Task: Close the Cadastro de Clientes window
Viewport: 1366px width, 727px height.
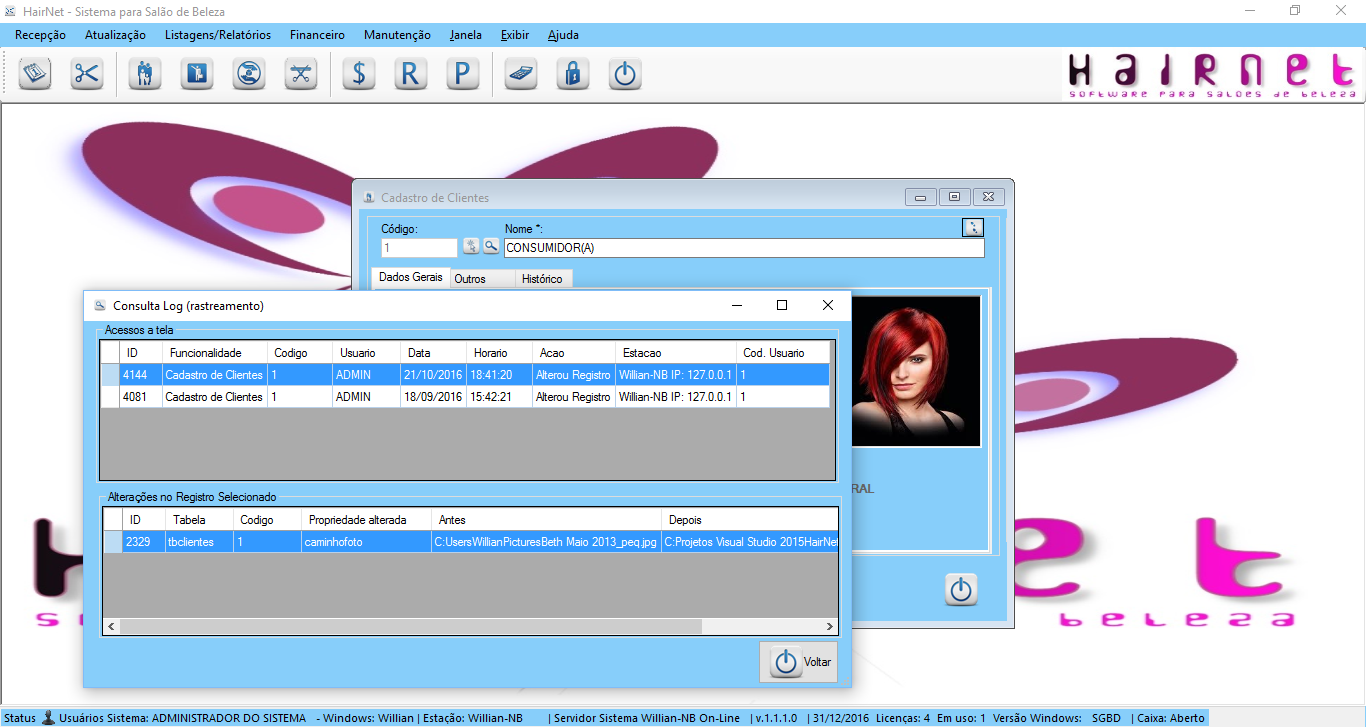Action: click(988, 197)
